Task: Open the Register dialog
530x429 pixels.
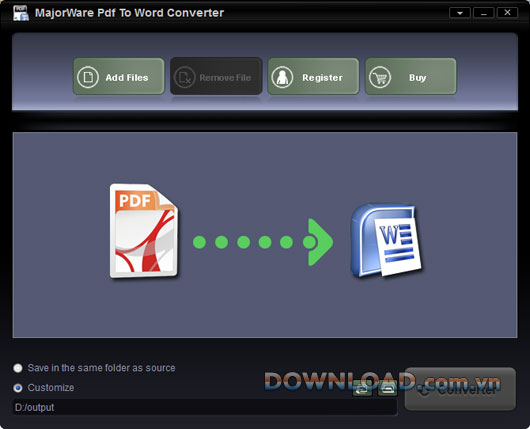Action: coord(313,76)
